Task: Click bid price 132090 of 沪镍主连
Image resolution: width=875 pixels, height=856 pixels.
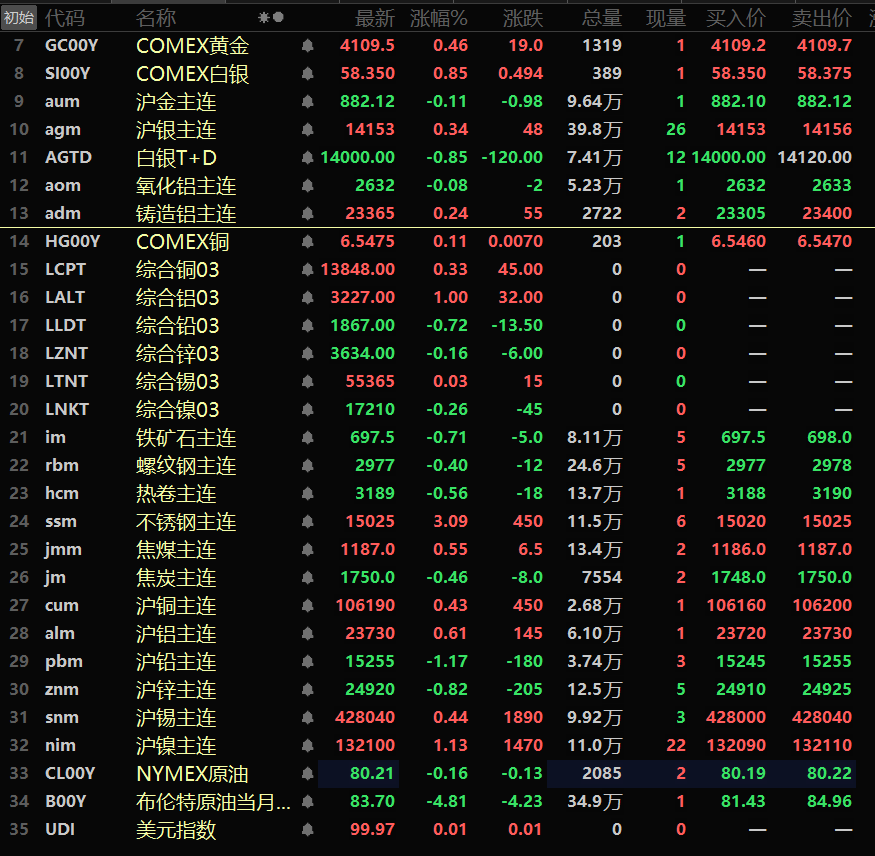Action: click(735, 745)
